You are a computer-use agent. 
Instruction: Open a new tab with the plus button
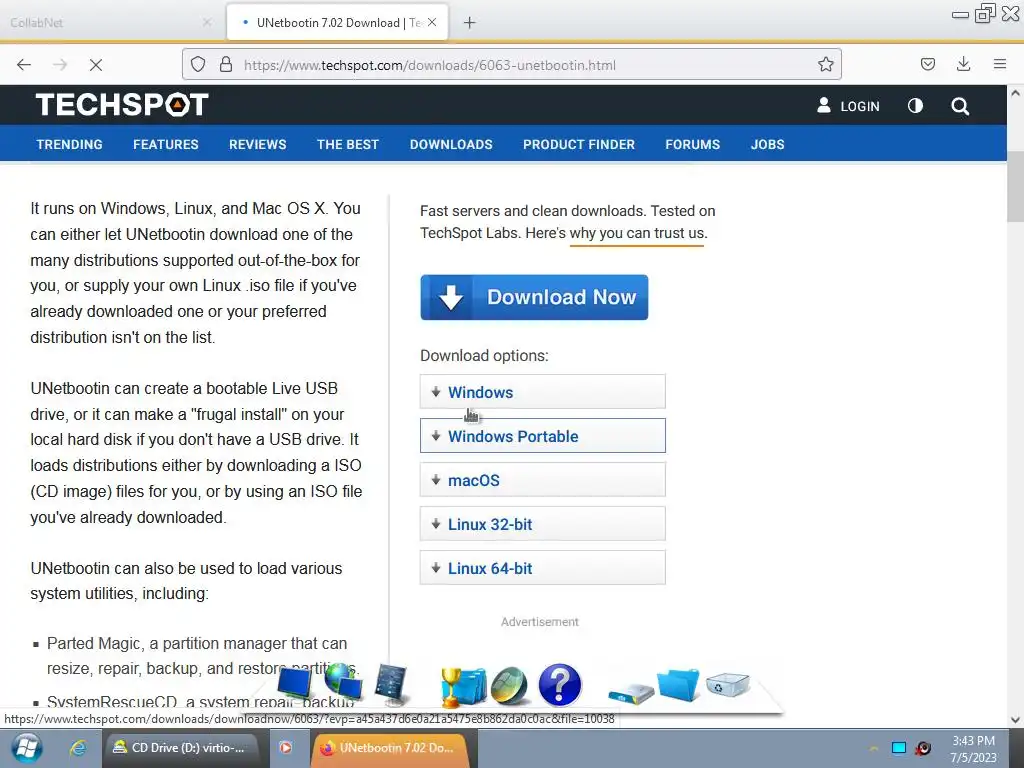[x=470, y=23]
